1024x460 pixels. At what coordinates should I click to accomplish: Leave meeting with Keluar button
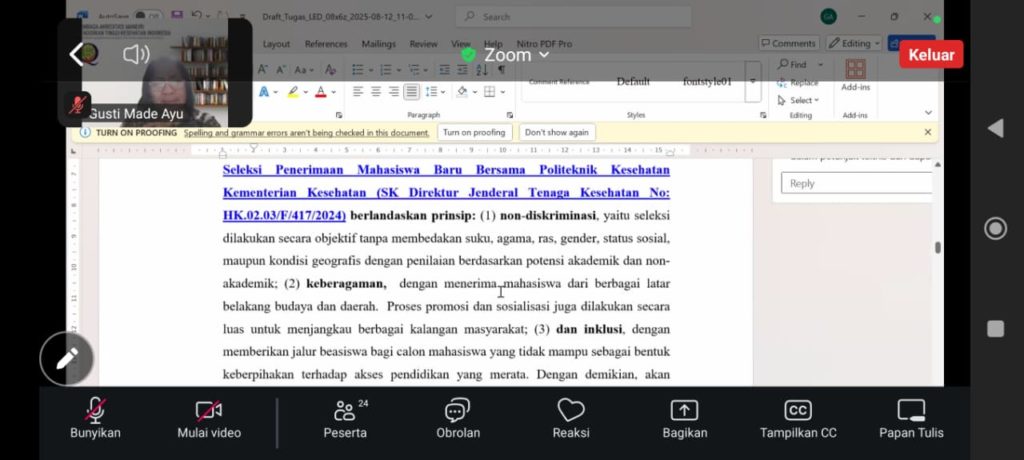931,54
